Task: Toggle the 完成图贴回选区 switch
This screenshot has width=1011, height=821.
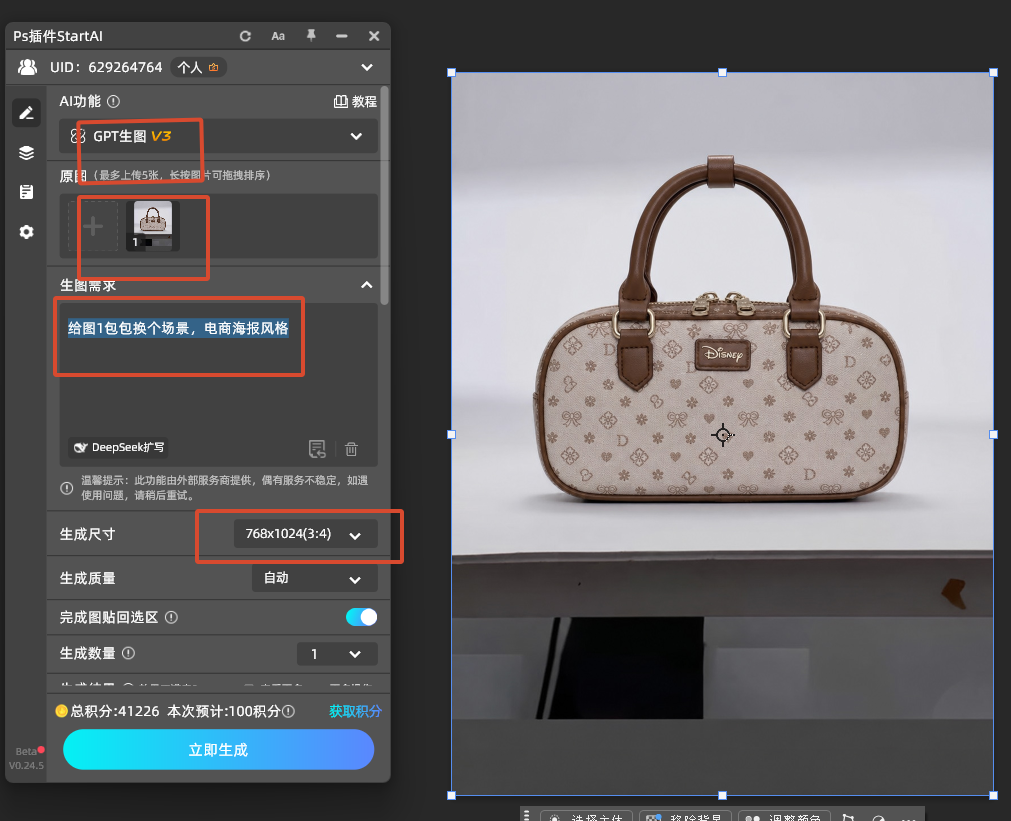Action: (362, 617)
